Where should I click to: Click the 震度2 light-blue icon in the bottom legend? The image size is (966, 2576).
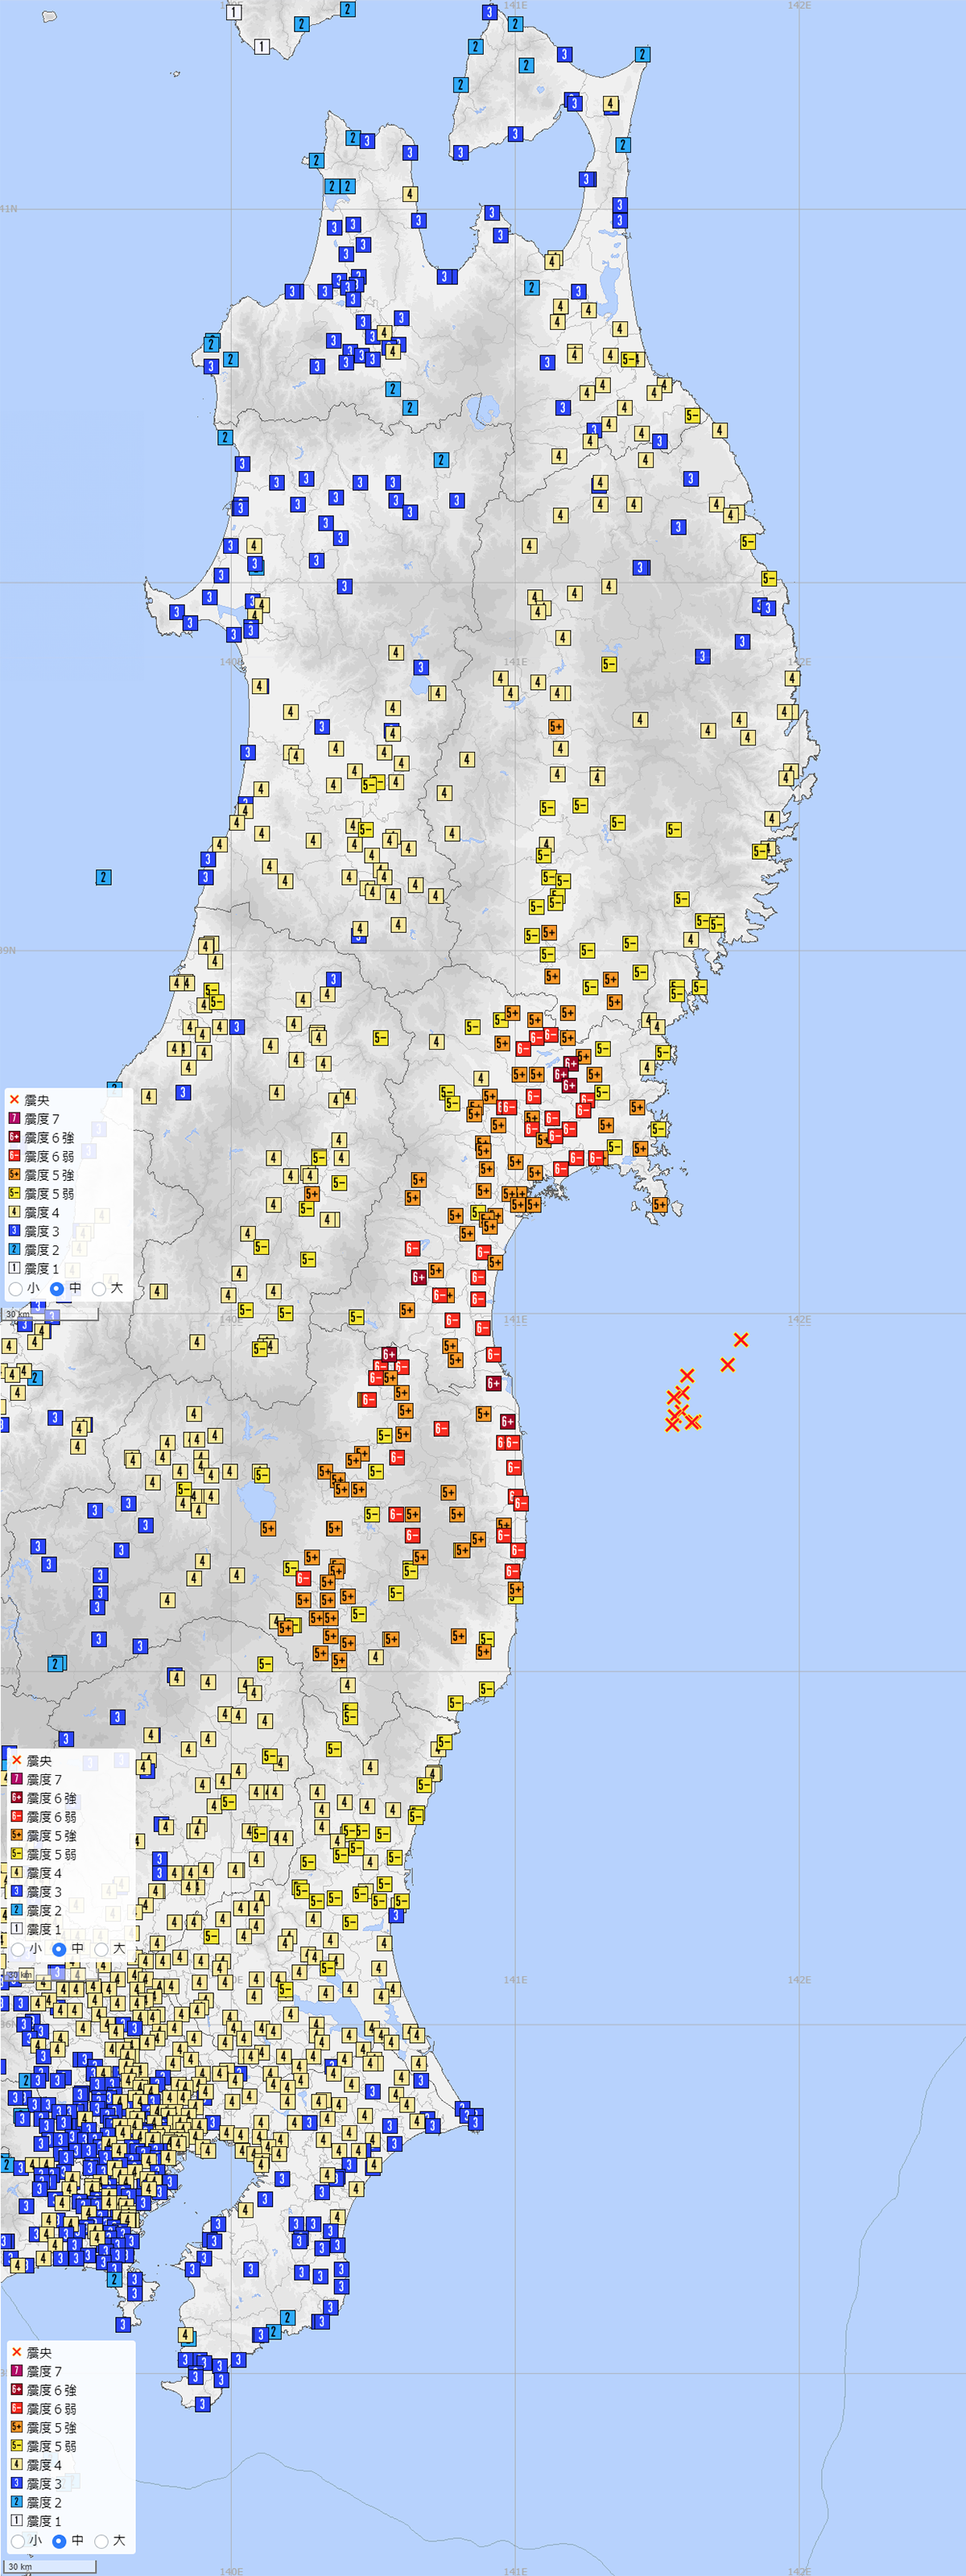16,2502
